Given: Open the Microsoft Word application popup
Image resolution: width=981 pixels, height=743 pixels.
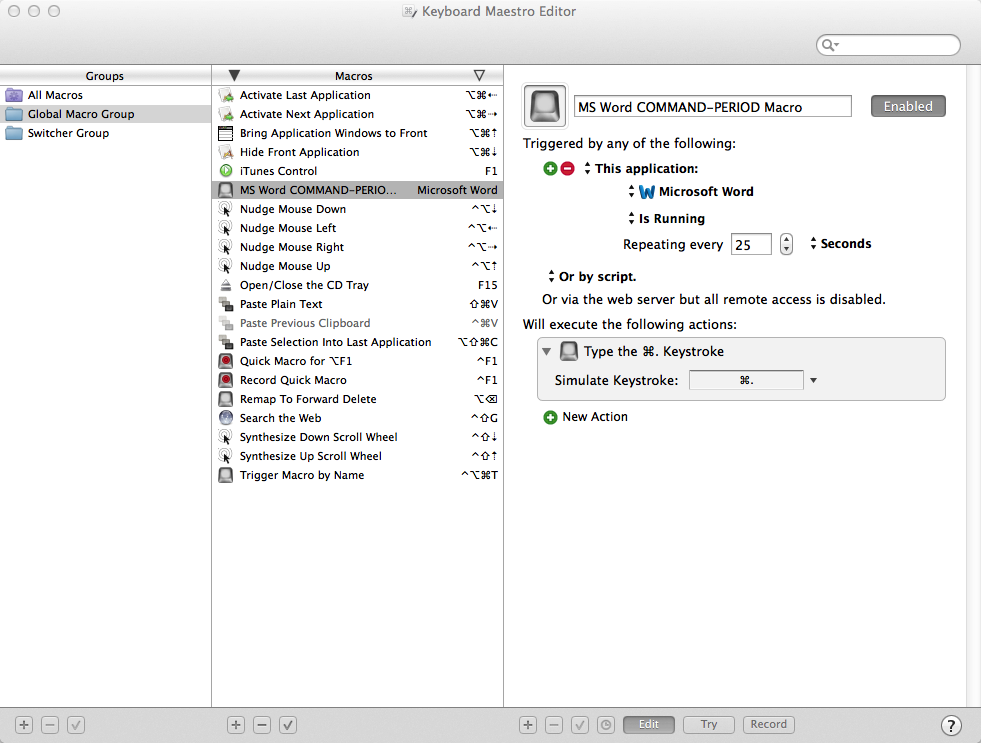Looking at the screenshot, I should coord(691,192).
